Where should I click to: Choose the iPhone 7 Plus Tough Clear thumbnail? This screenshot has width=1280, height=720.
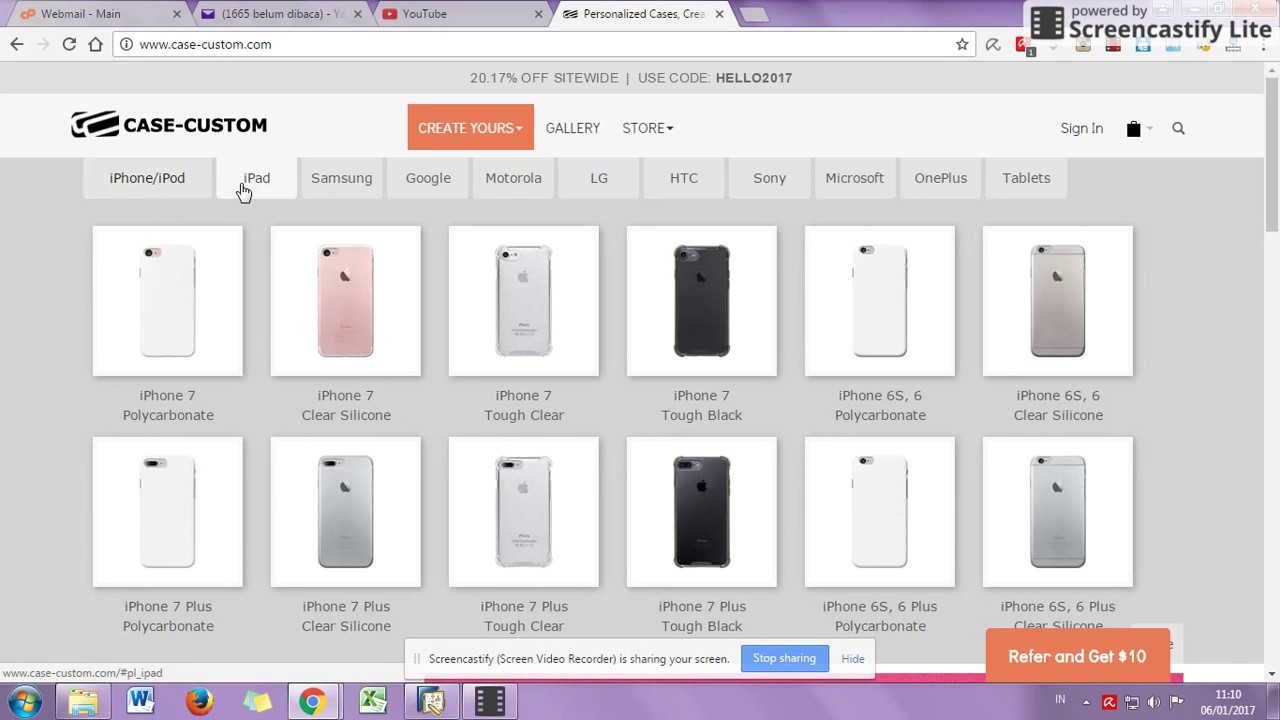(x=524, y=512)
